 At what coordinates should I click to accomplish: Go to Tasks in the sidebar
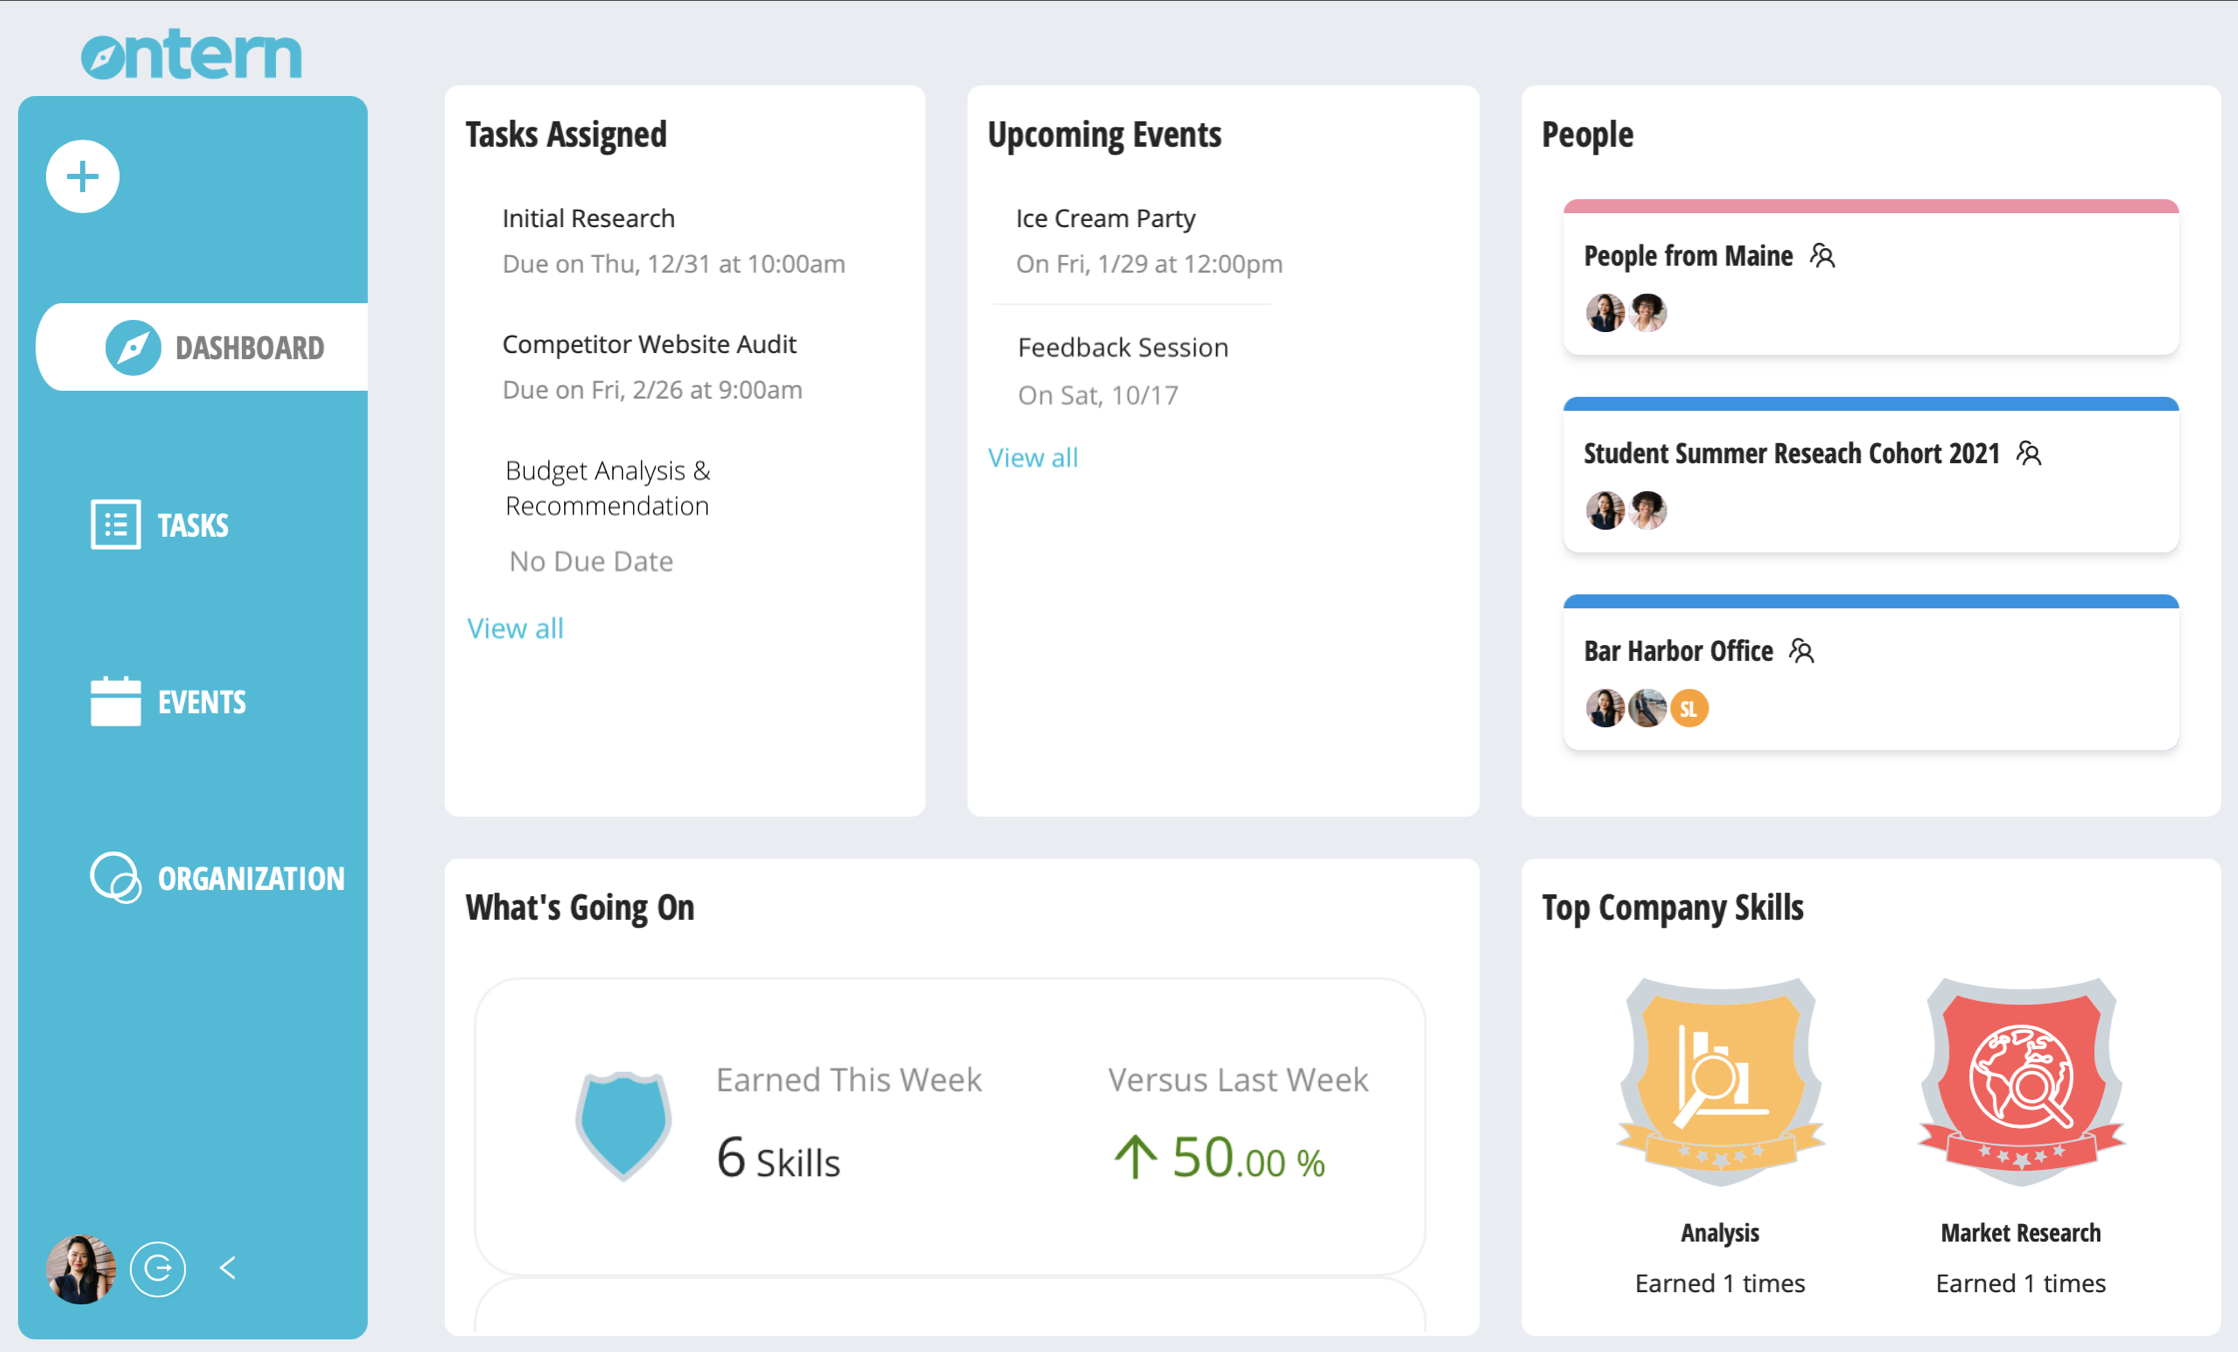click(x=160, y=524)
